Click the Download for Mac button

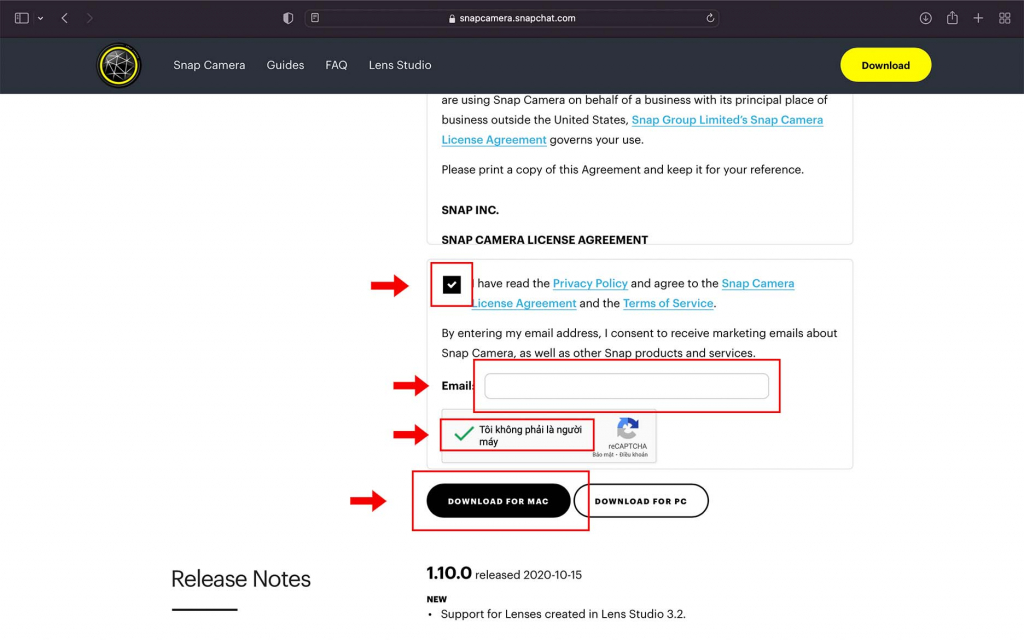pos(498,501)
